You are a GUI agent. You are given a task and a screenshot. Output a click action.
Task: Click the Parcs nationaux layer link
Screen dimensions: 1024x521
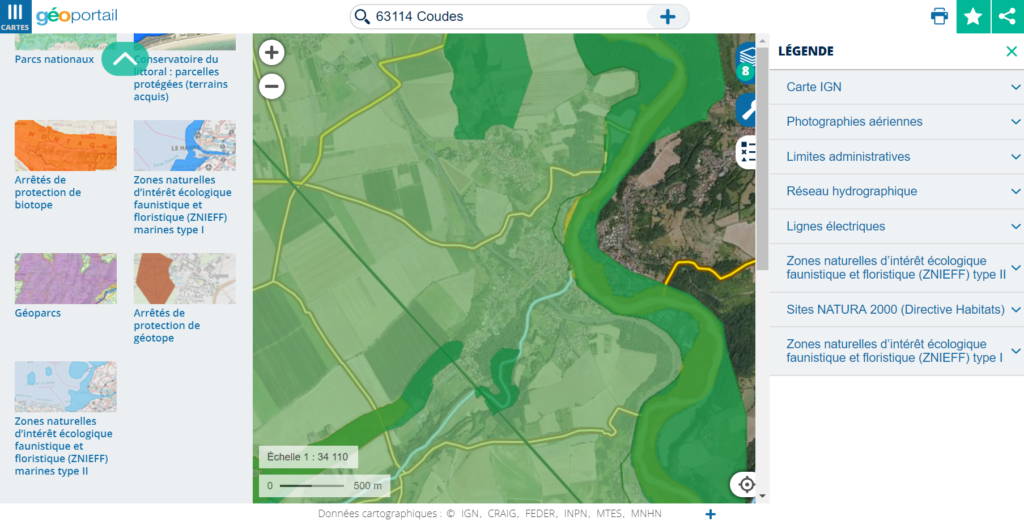click(x=54, y=59)
